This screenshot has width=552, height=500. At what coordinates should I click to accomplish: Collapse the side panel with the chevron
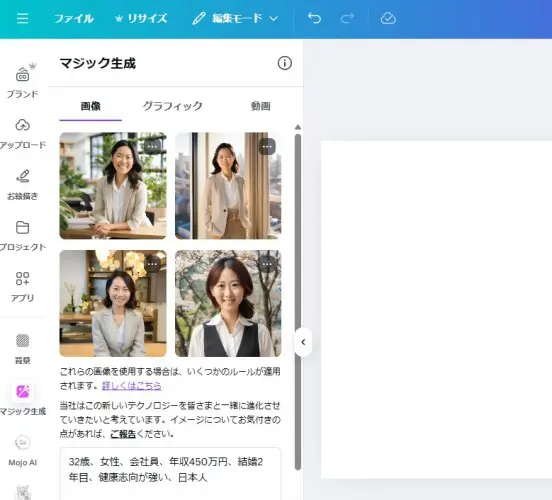pyautogui.click(x=303, y=342)
